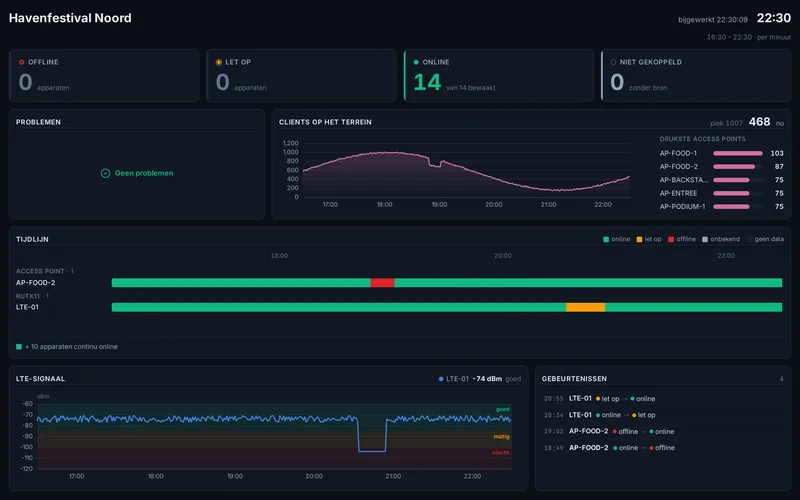Click the red status dot beside OFFLINE
This screenshot has width=800, height=500.
pos(21,62)
